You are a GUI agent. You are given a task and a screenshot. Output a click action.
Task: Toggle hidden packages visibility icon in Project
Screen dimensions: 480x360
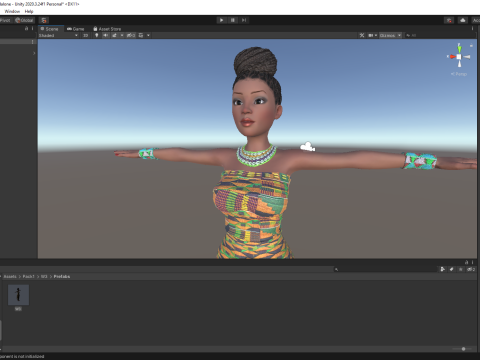click(x=471, y=269)
